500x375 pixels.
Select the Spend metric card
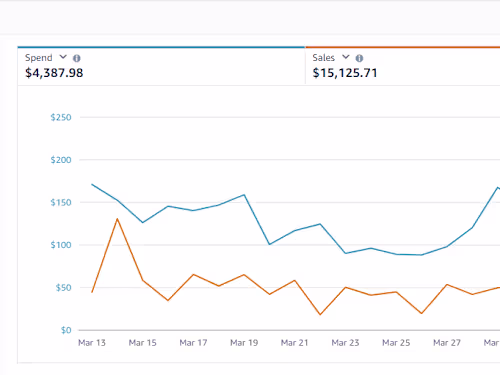(161, 67)
